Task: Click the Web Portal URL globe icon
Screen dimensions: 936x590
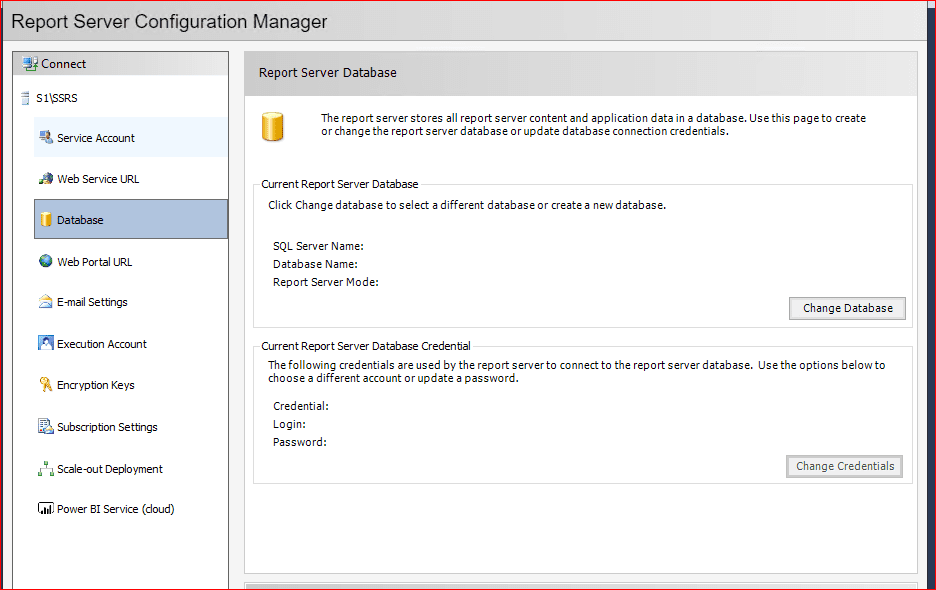Action: pos(45,262)
